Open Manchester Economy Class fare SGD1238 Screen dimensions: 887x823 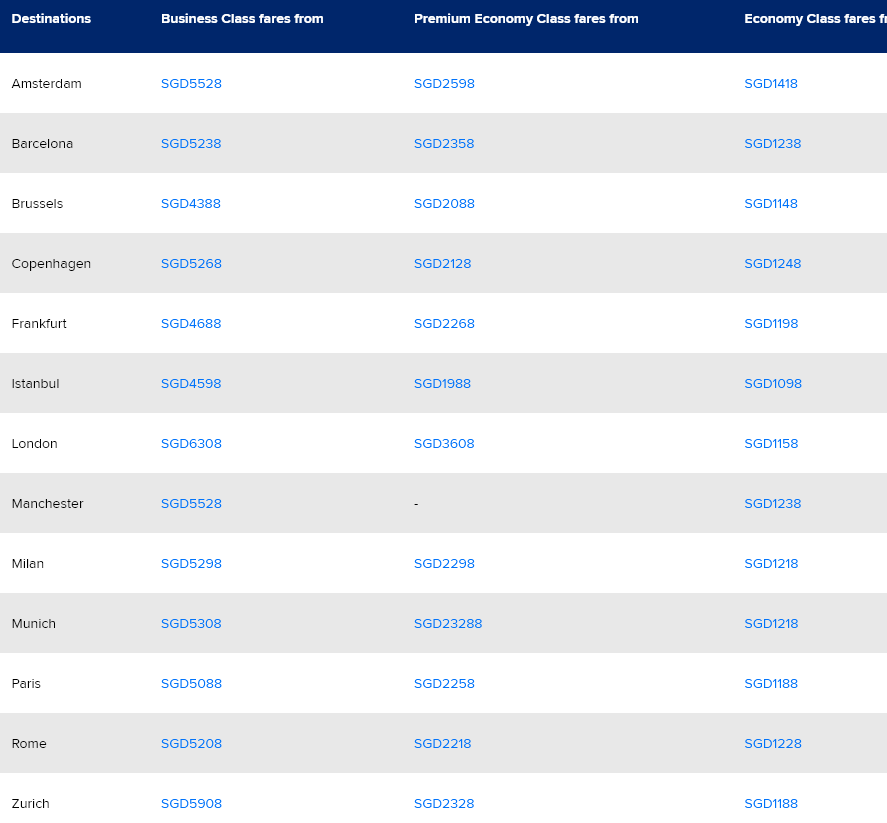click(773, 504)
